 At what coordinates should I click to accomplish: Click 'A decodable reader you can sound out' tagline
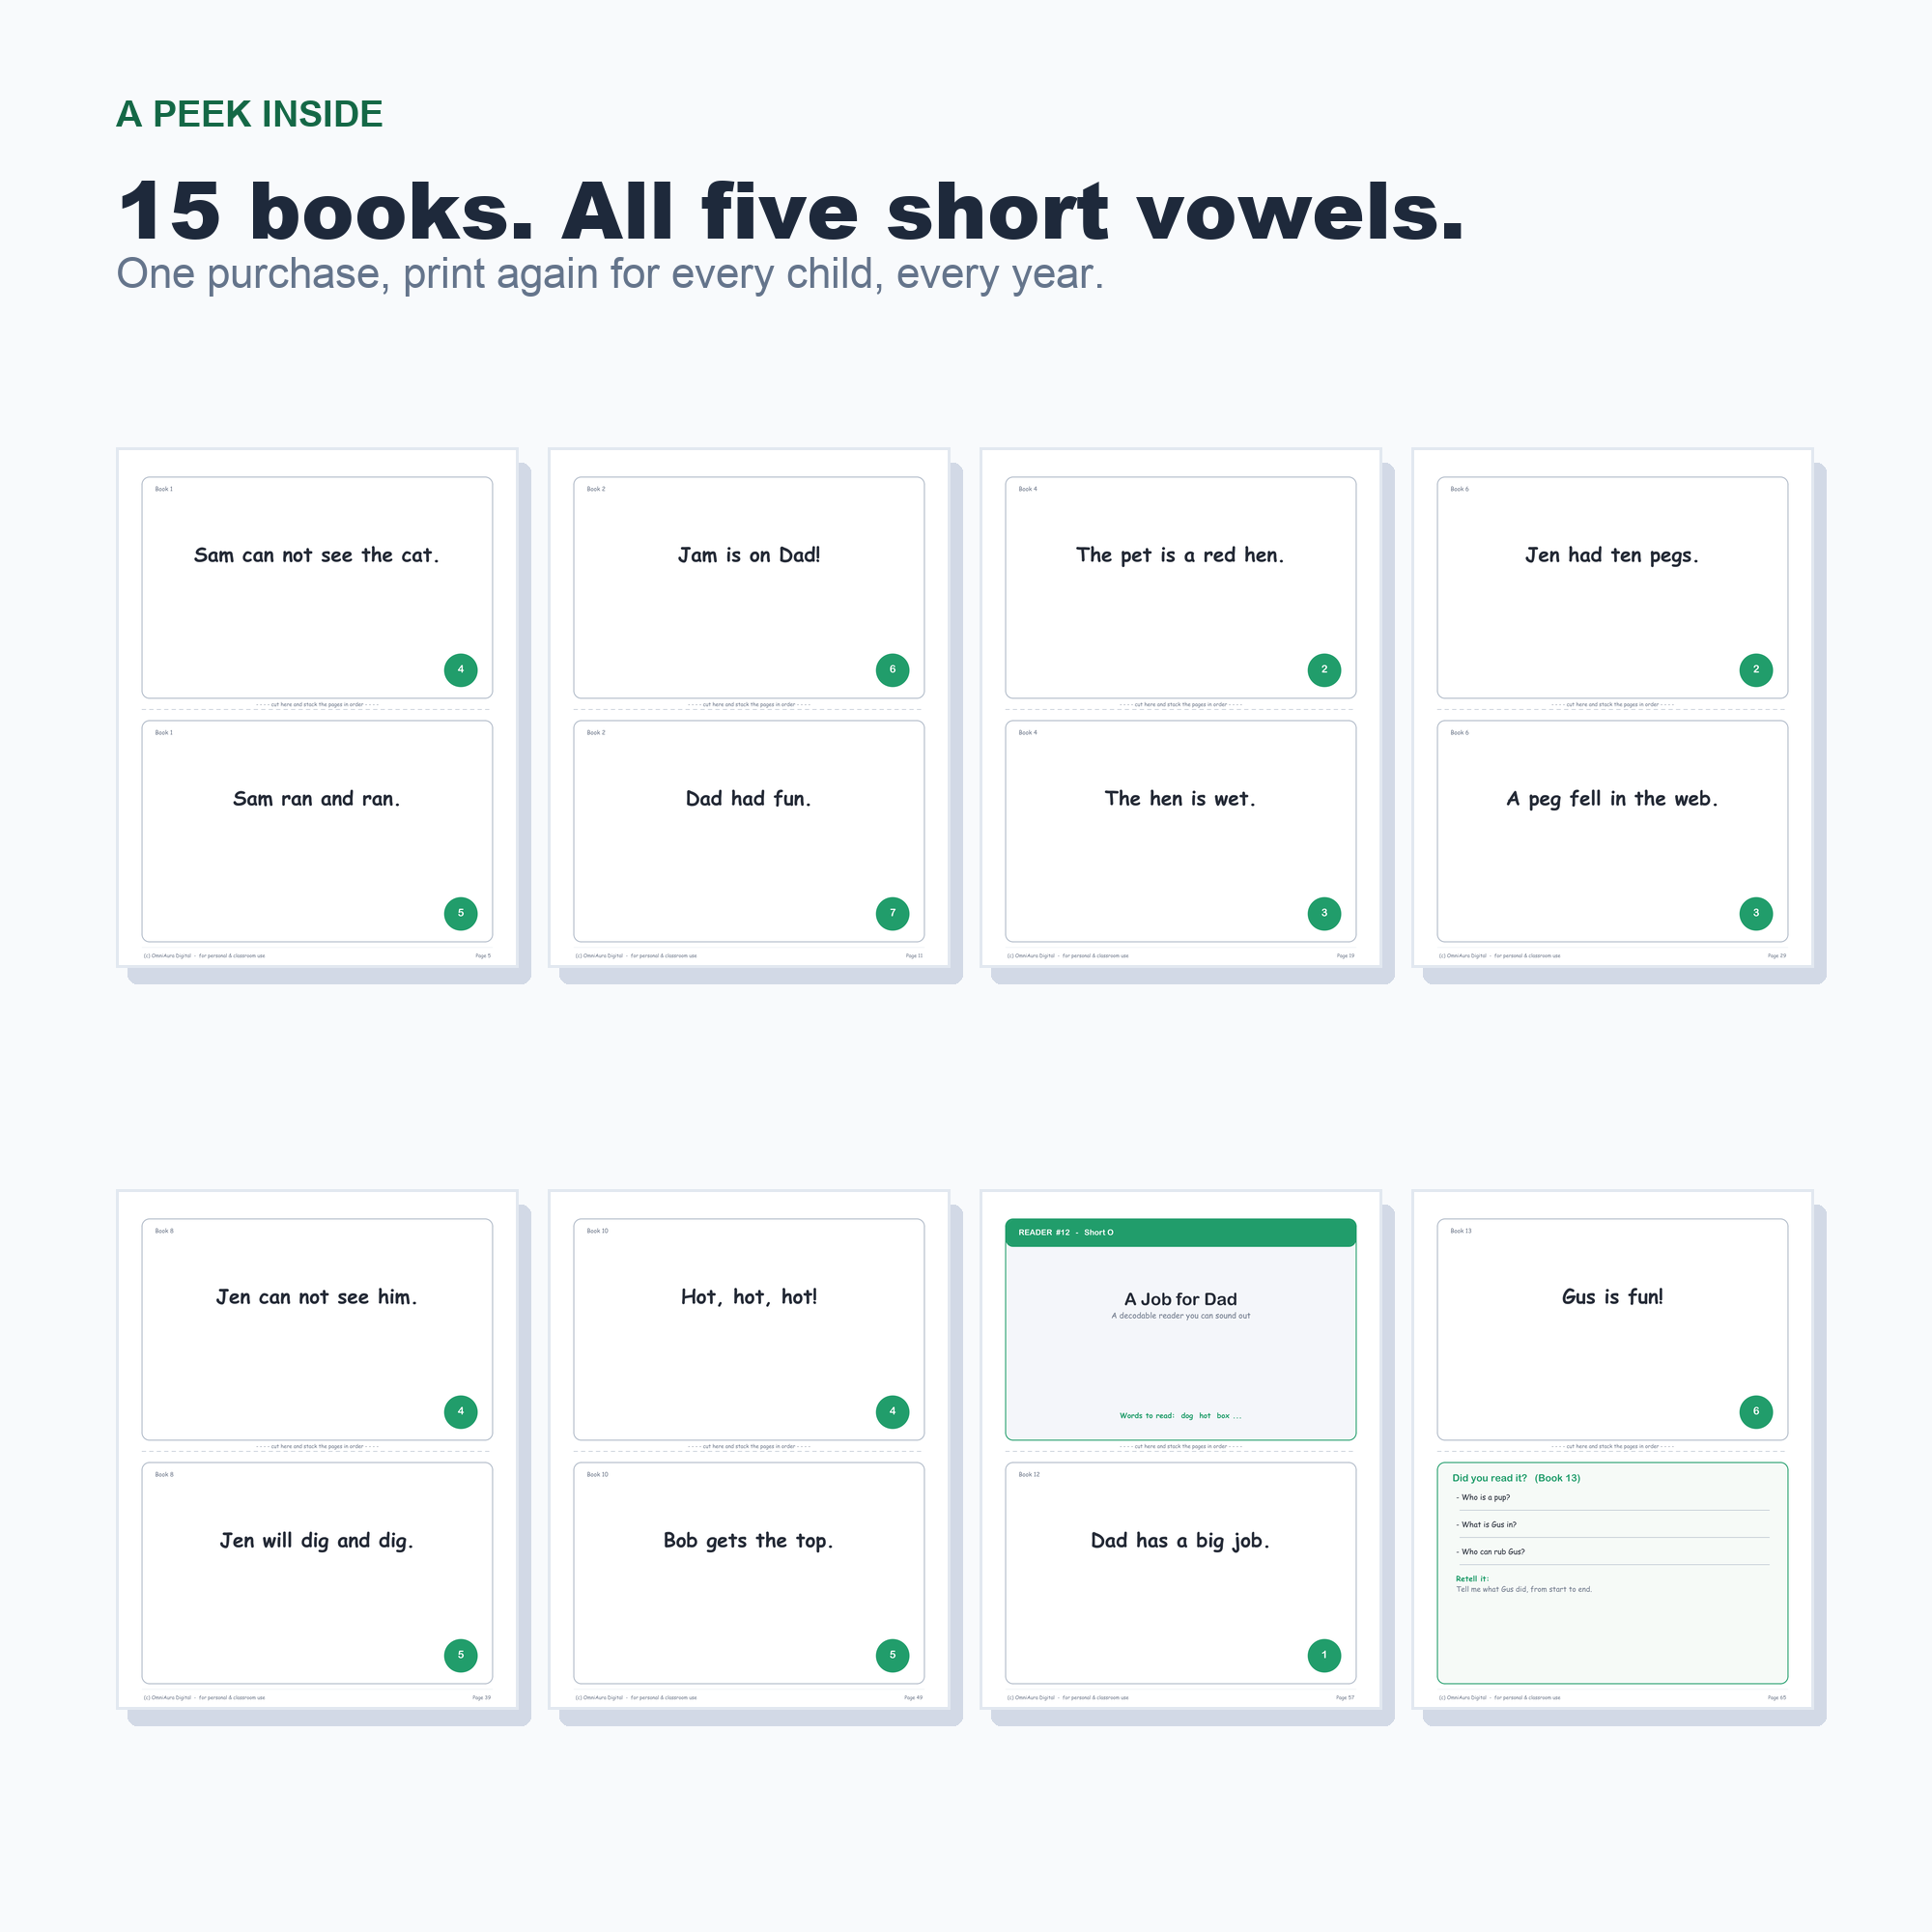pyautogui.click(x=1181, y=1316)
